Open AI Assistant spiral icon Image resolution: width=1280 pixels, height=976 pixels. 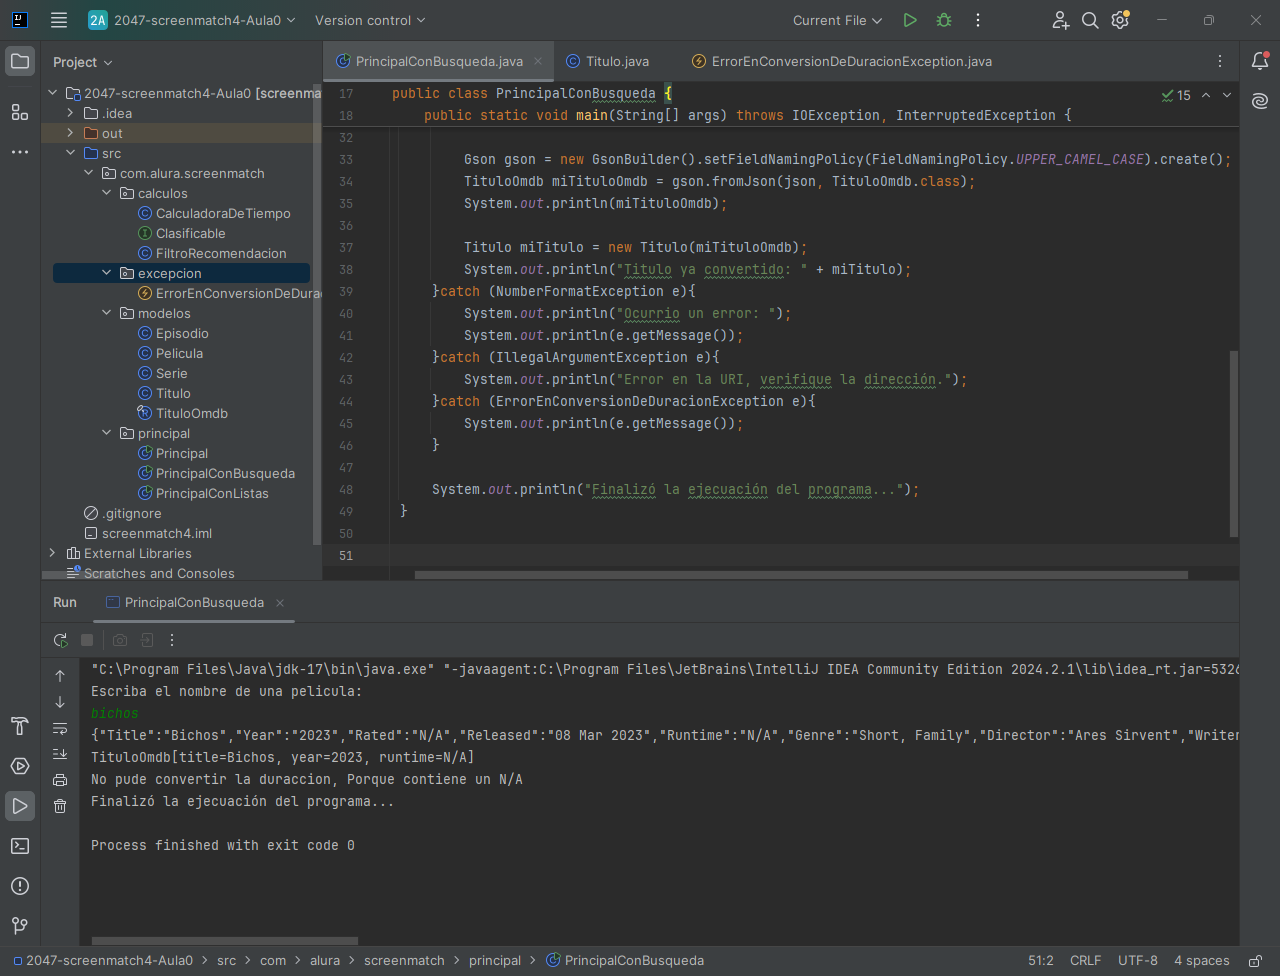point(1260,101)
